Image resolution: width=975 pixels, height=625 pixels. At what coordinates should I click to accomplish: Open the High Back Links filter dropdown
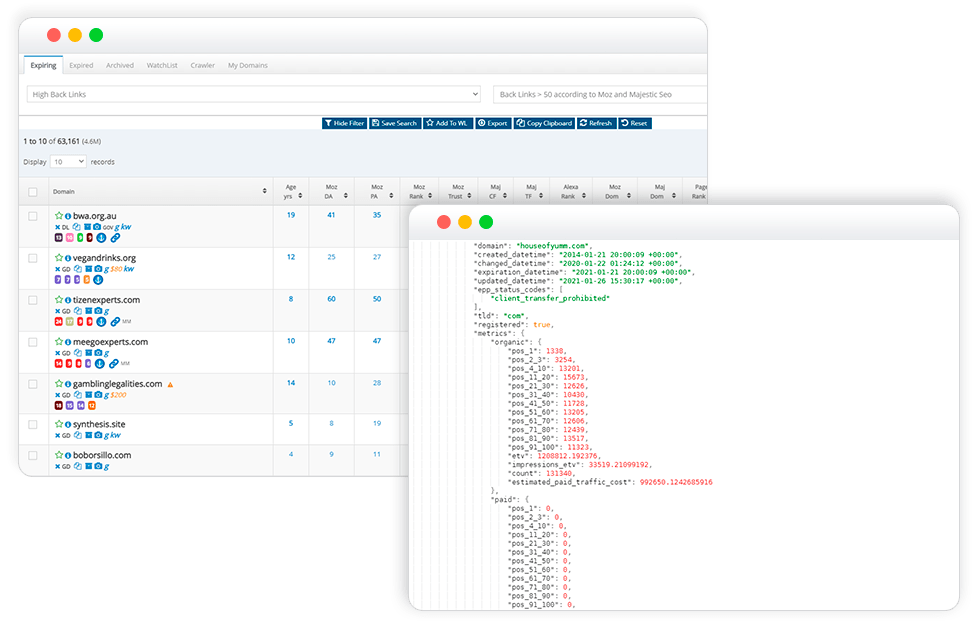click(x=254, y=94)
